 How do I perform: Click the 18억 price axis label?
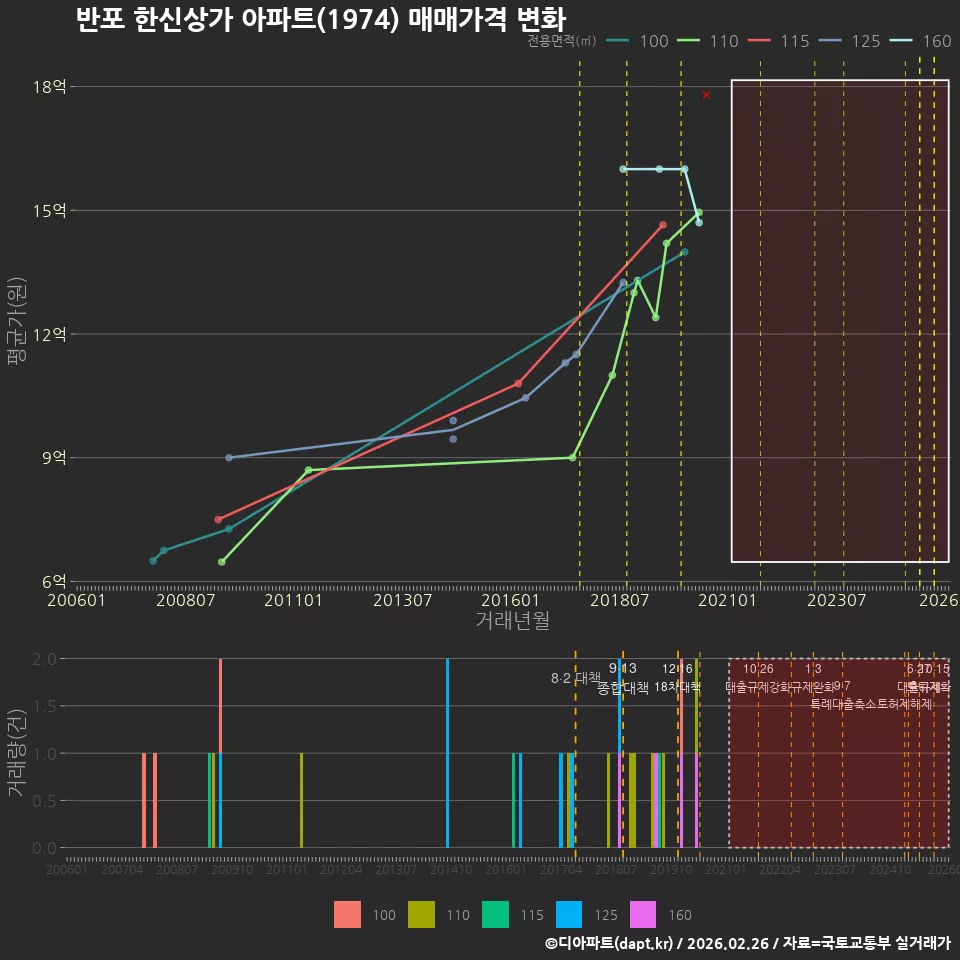(x=50, y=86)
